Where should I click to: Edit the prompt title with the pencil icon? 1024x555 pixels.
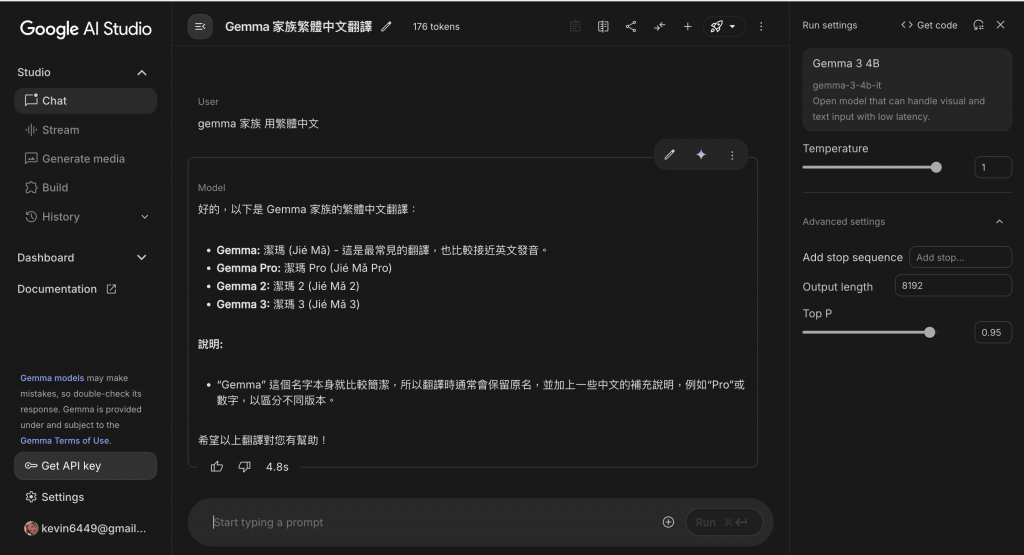tap(387, 27)
